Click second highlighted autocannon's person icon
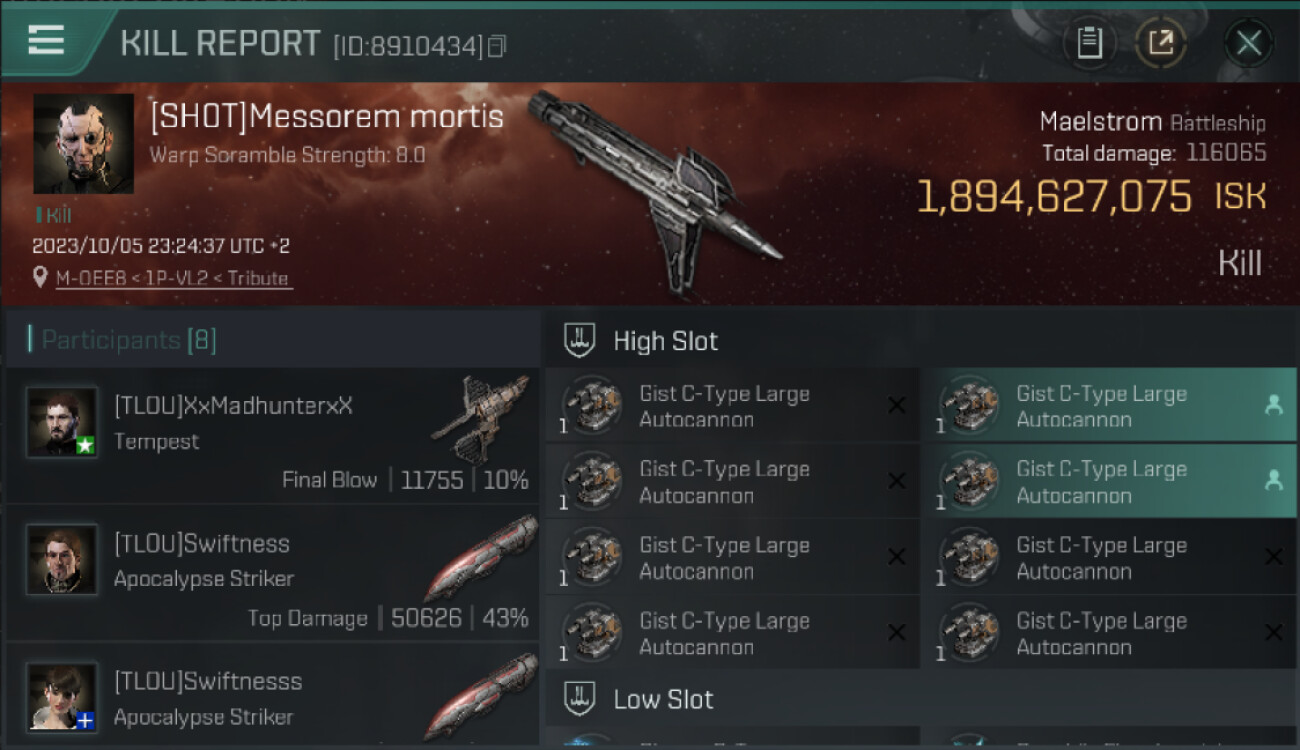The height and width of the screenshot is (750, 1300). tap(1273, 481)
